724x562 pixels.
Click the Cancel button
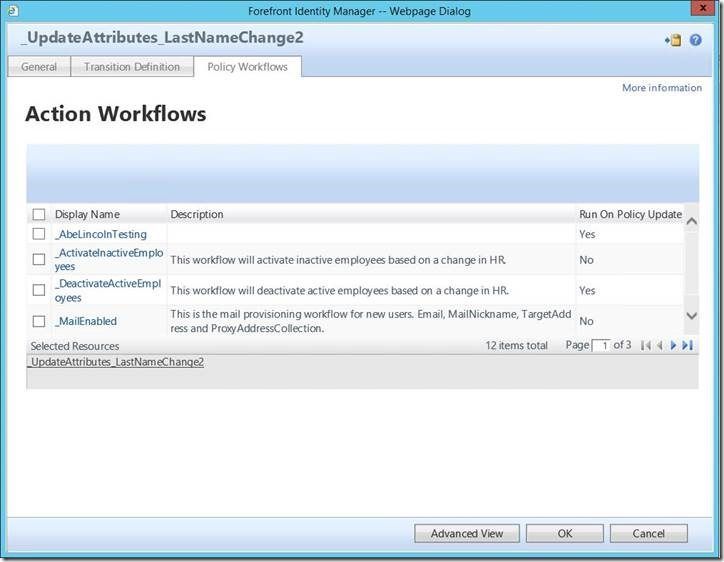click(649, 533)
